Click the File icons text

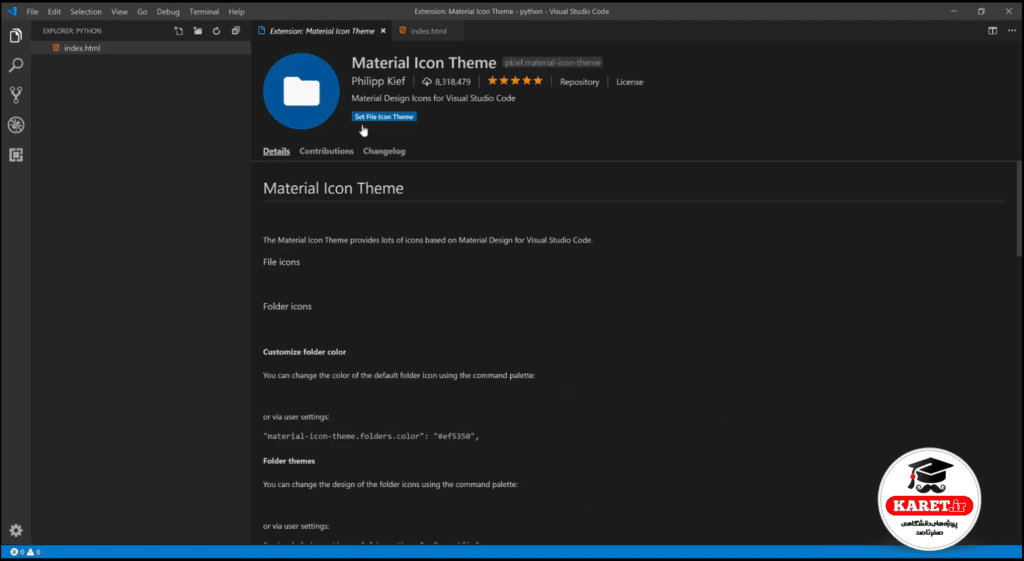pyautogui.click(x=281, y=262)
